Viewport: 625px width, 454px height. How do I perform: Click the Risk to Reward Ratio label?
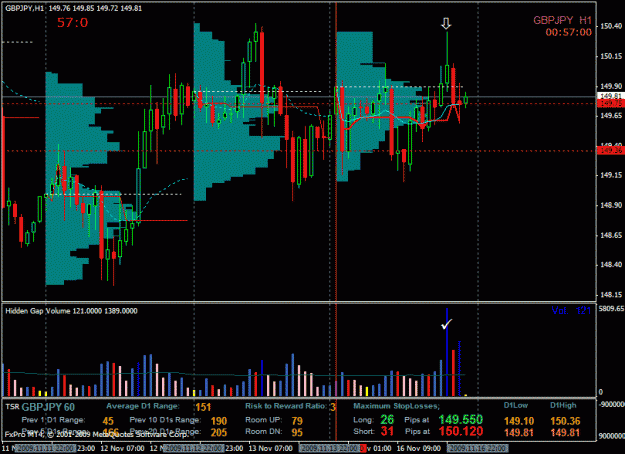point(286,406)
